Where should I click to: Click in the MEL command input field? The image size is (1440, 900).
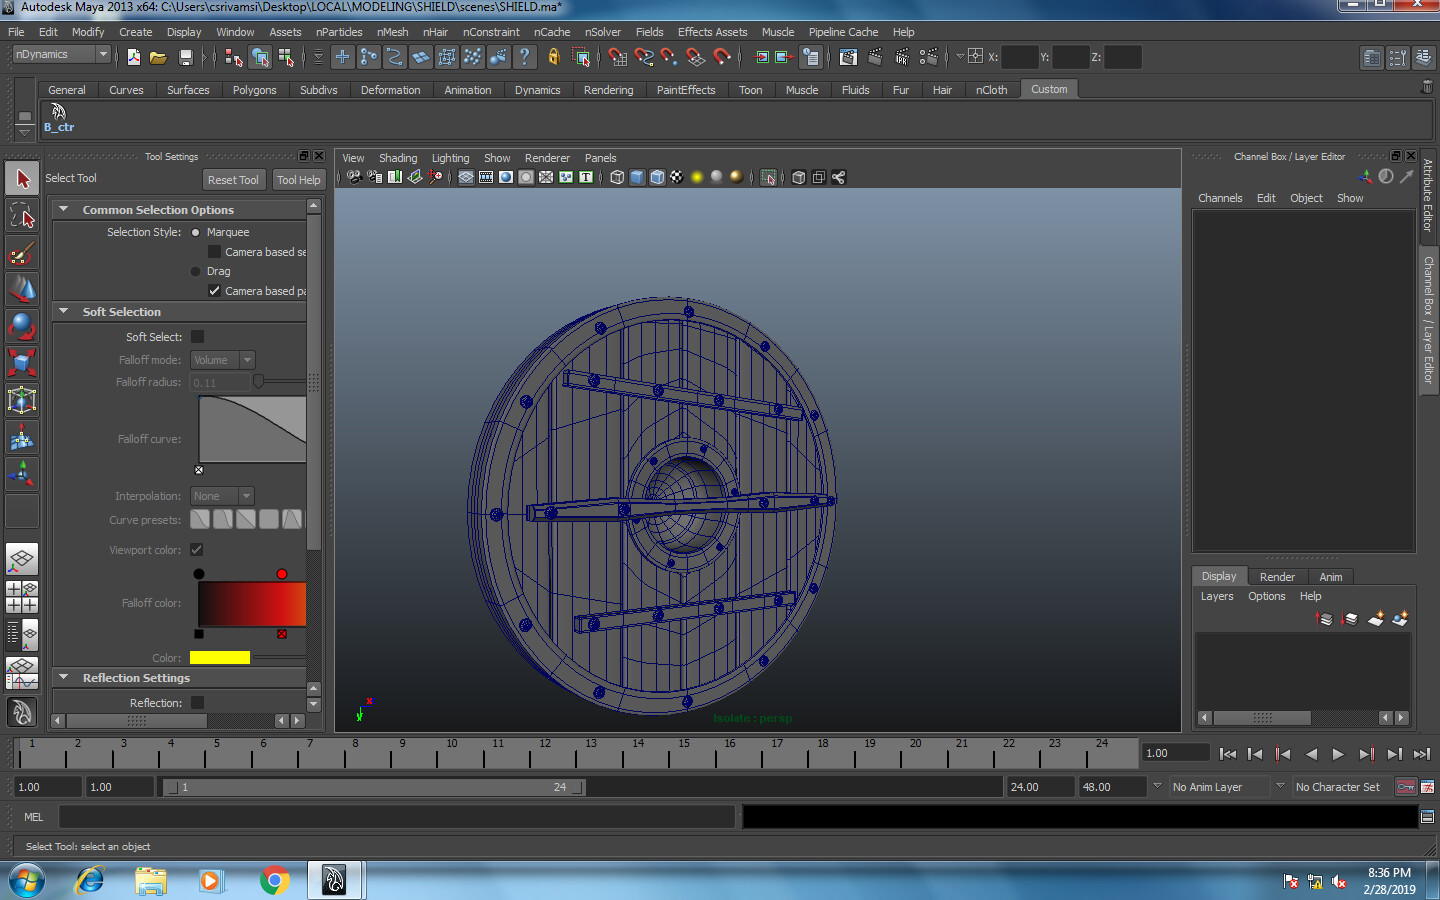point(397,817)
